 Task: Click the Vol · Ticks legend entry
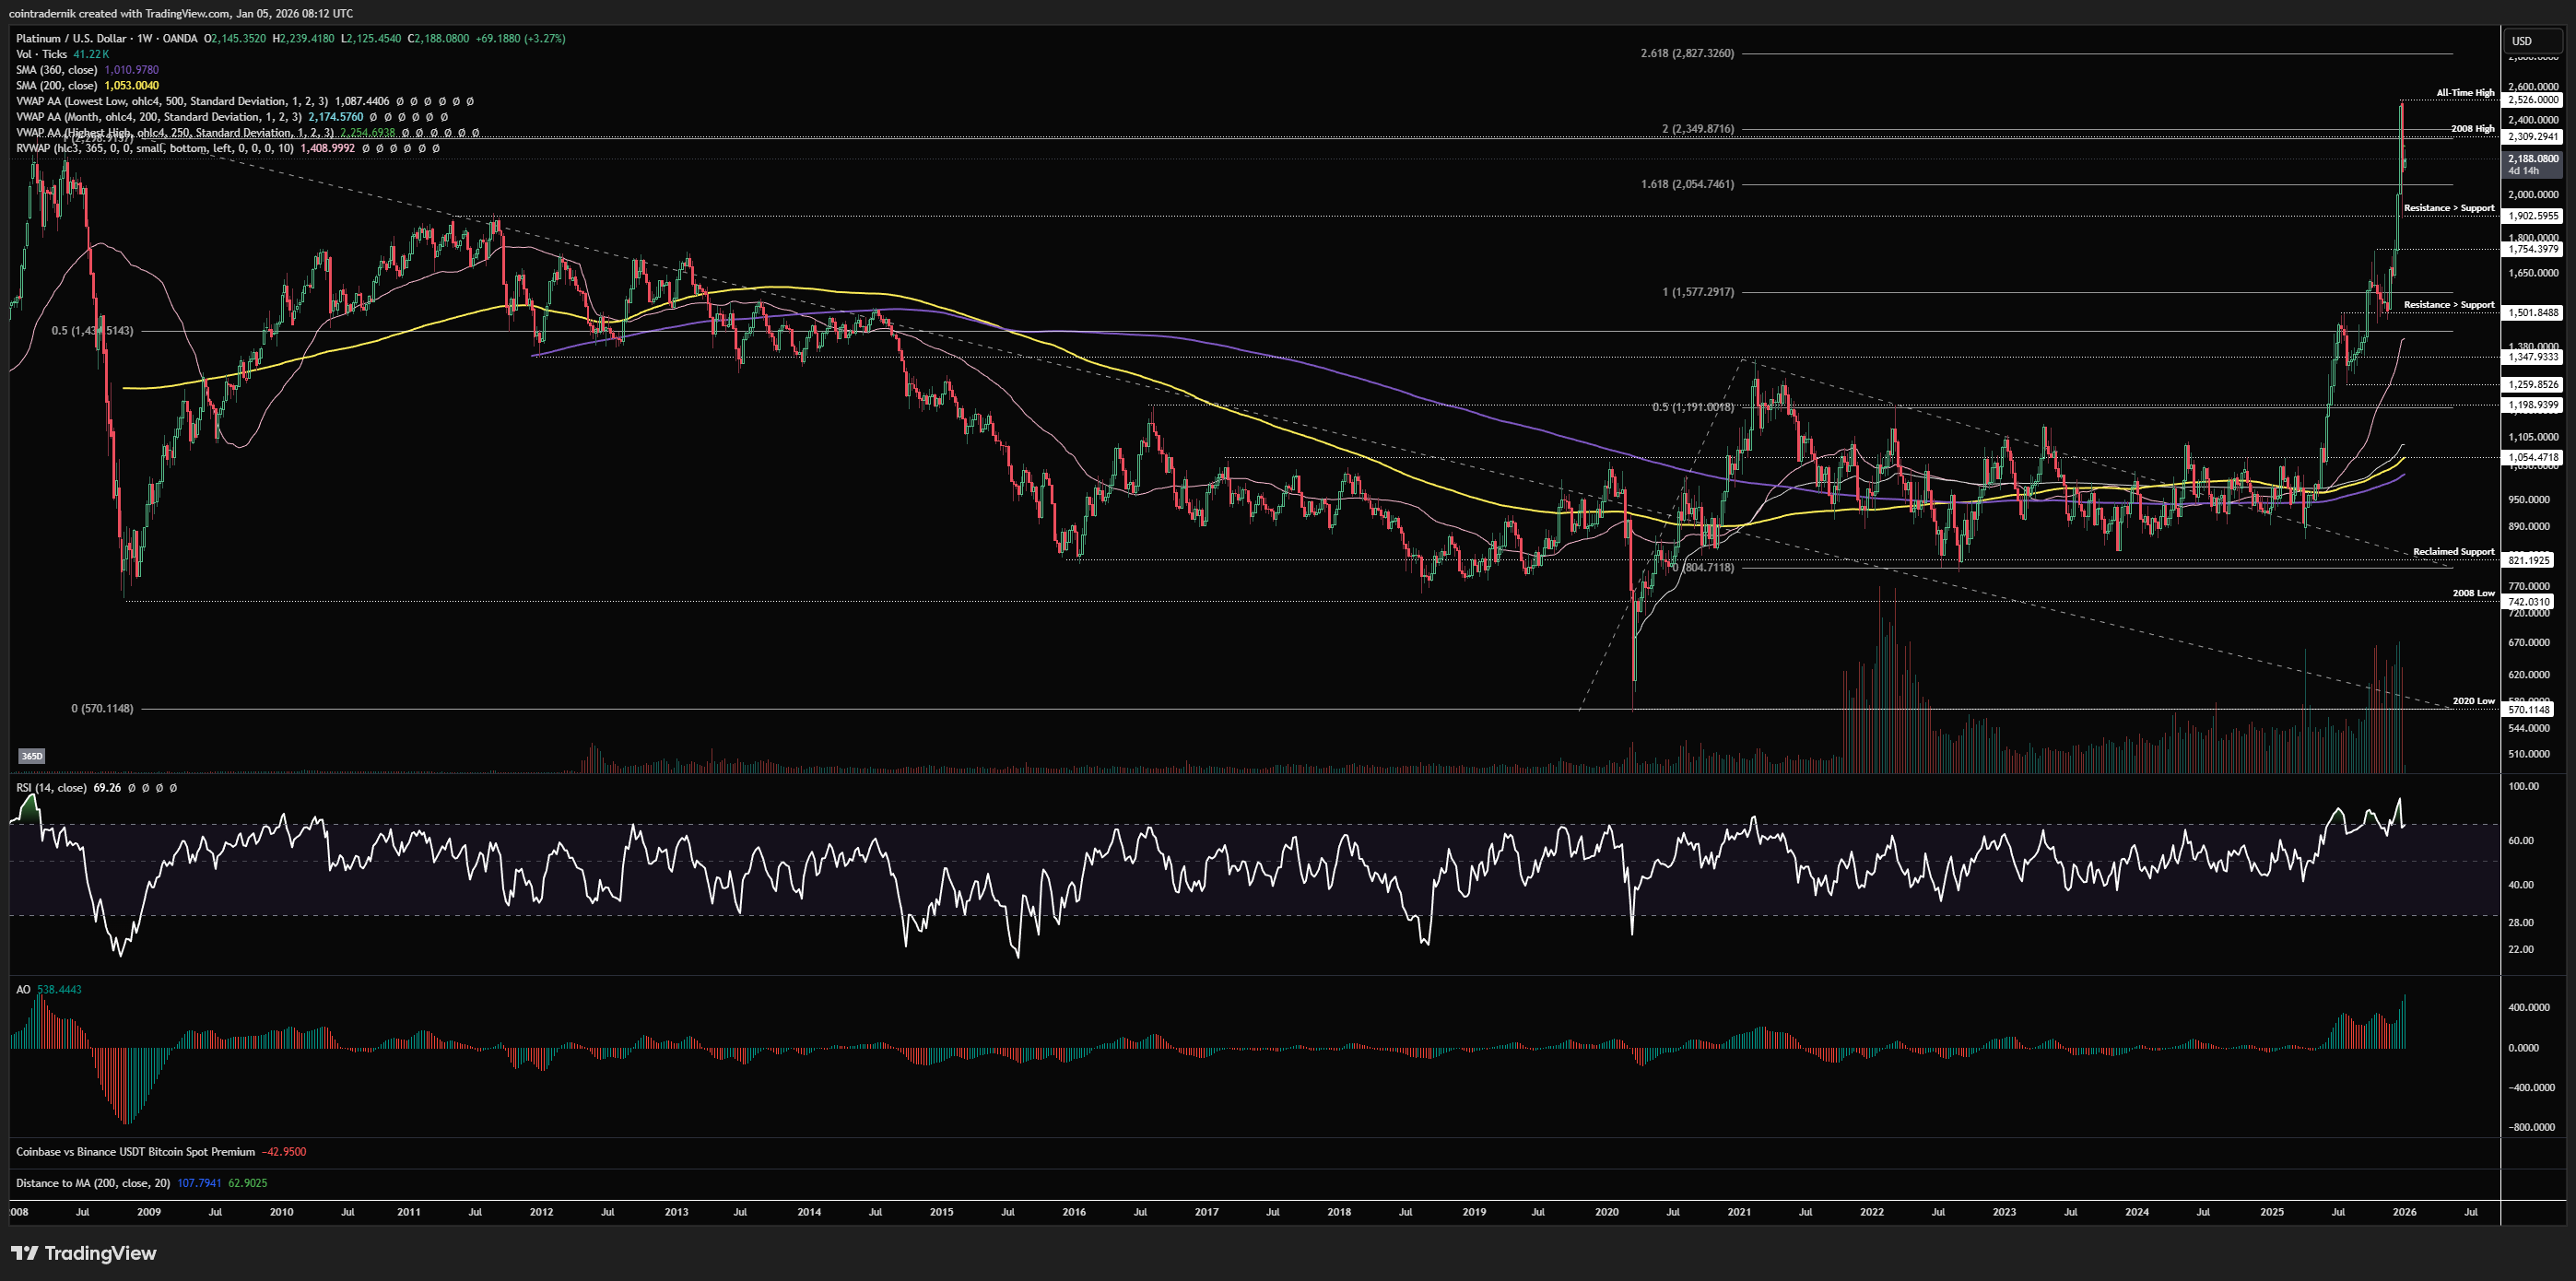(x=42, y=54)
